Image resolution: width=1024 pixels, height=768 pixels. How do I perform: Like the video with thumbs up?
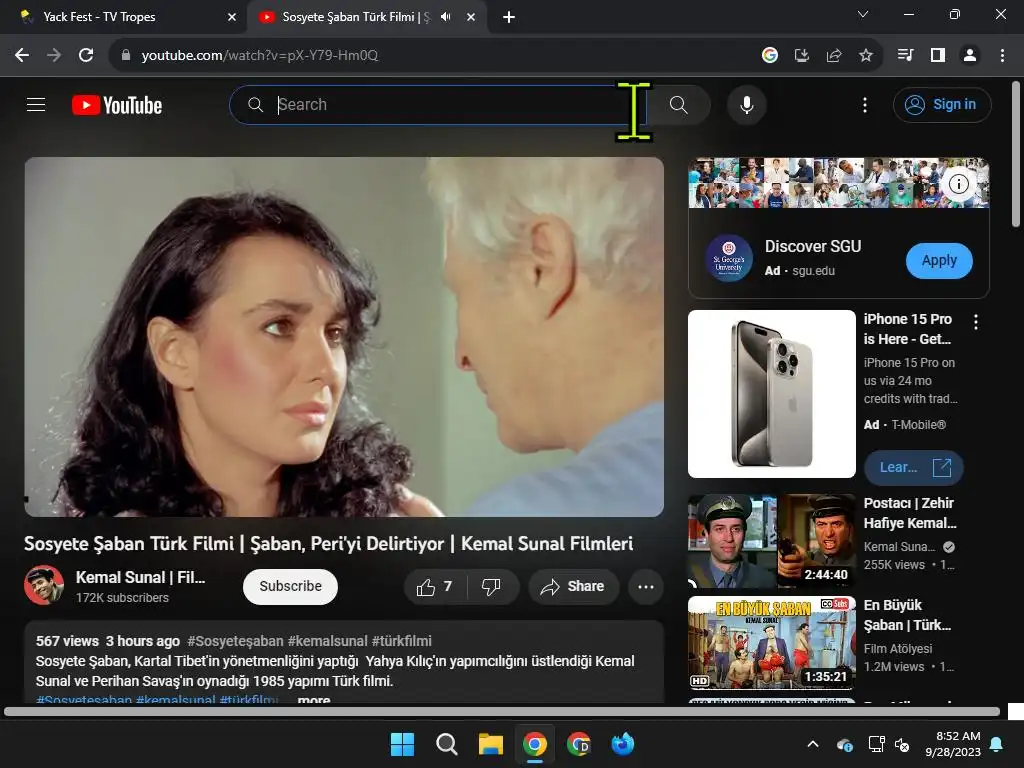[x=435, y=586]
